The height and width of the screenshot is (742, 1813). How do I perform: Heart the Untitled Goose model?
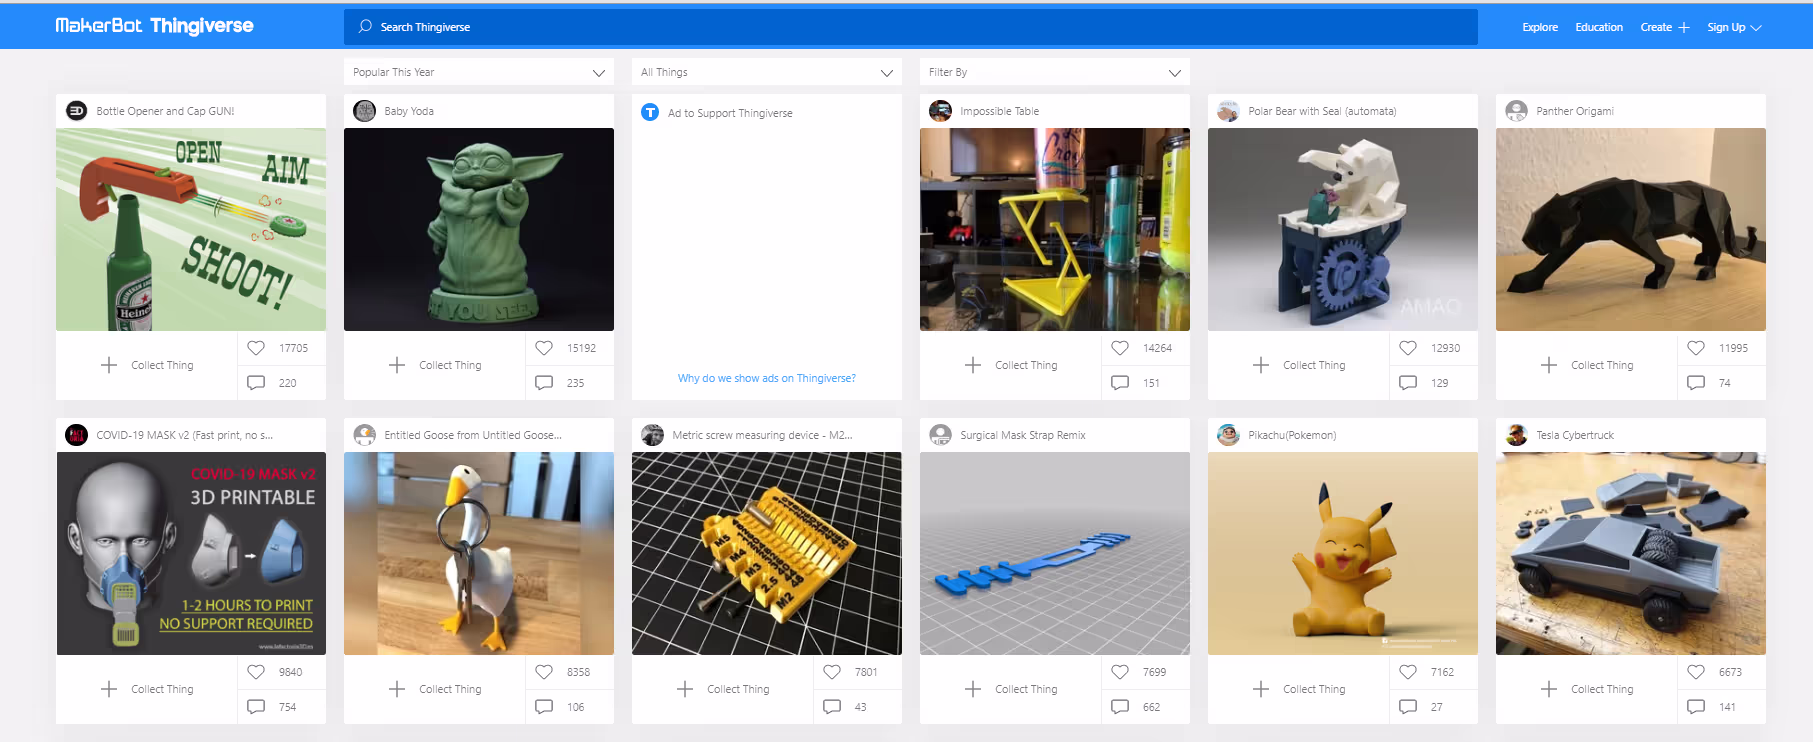(x=544, y=672)
